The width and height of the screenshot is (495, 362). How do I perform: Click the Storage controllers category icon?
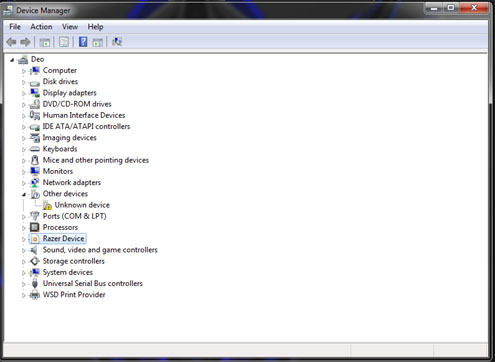pyautogui.click(x=35, y=261)
